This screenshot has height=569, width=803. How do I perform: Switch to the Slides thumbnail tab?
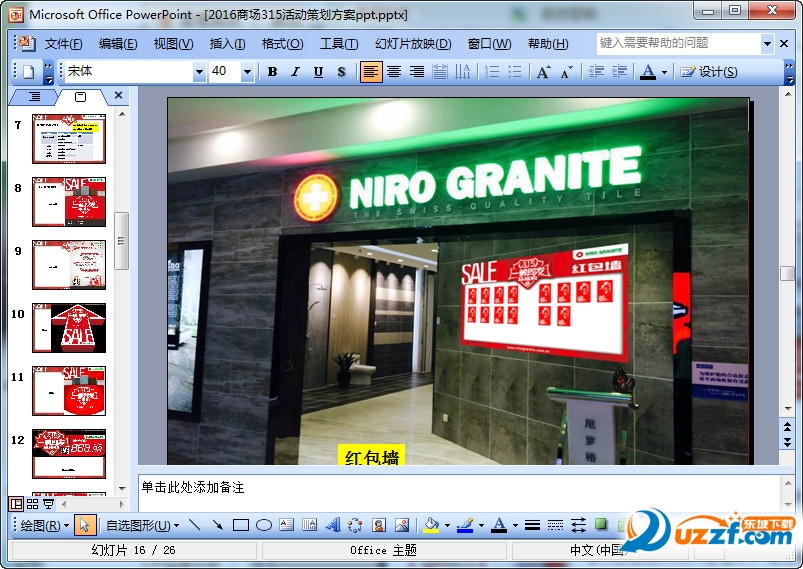[x=80, y=96]
